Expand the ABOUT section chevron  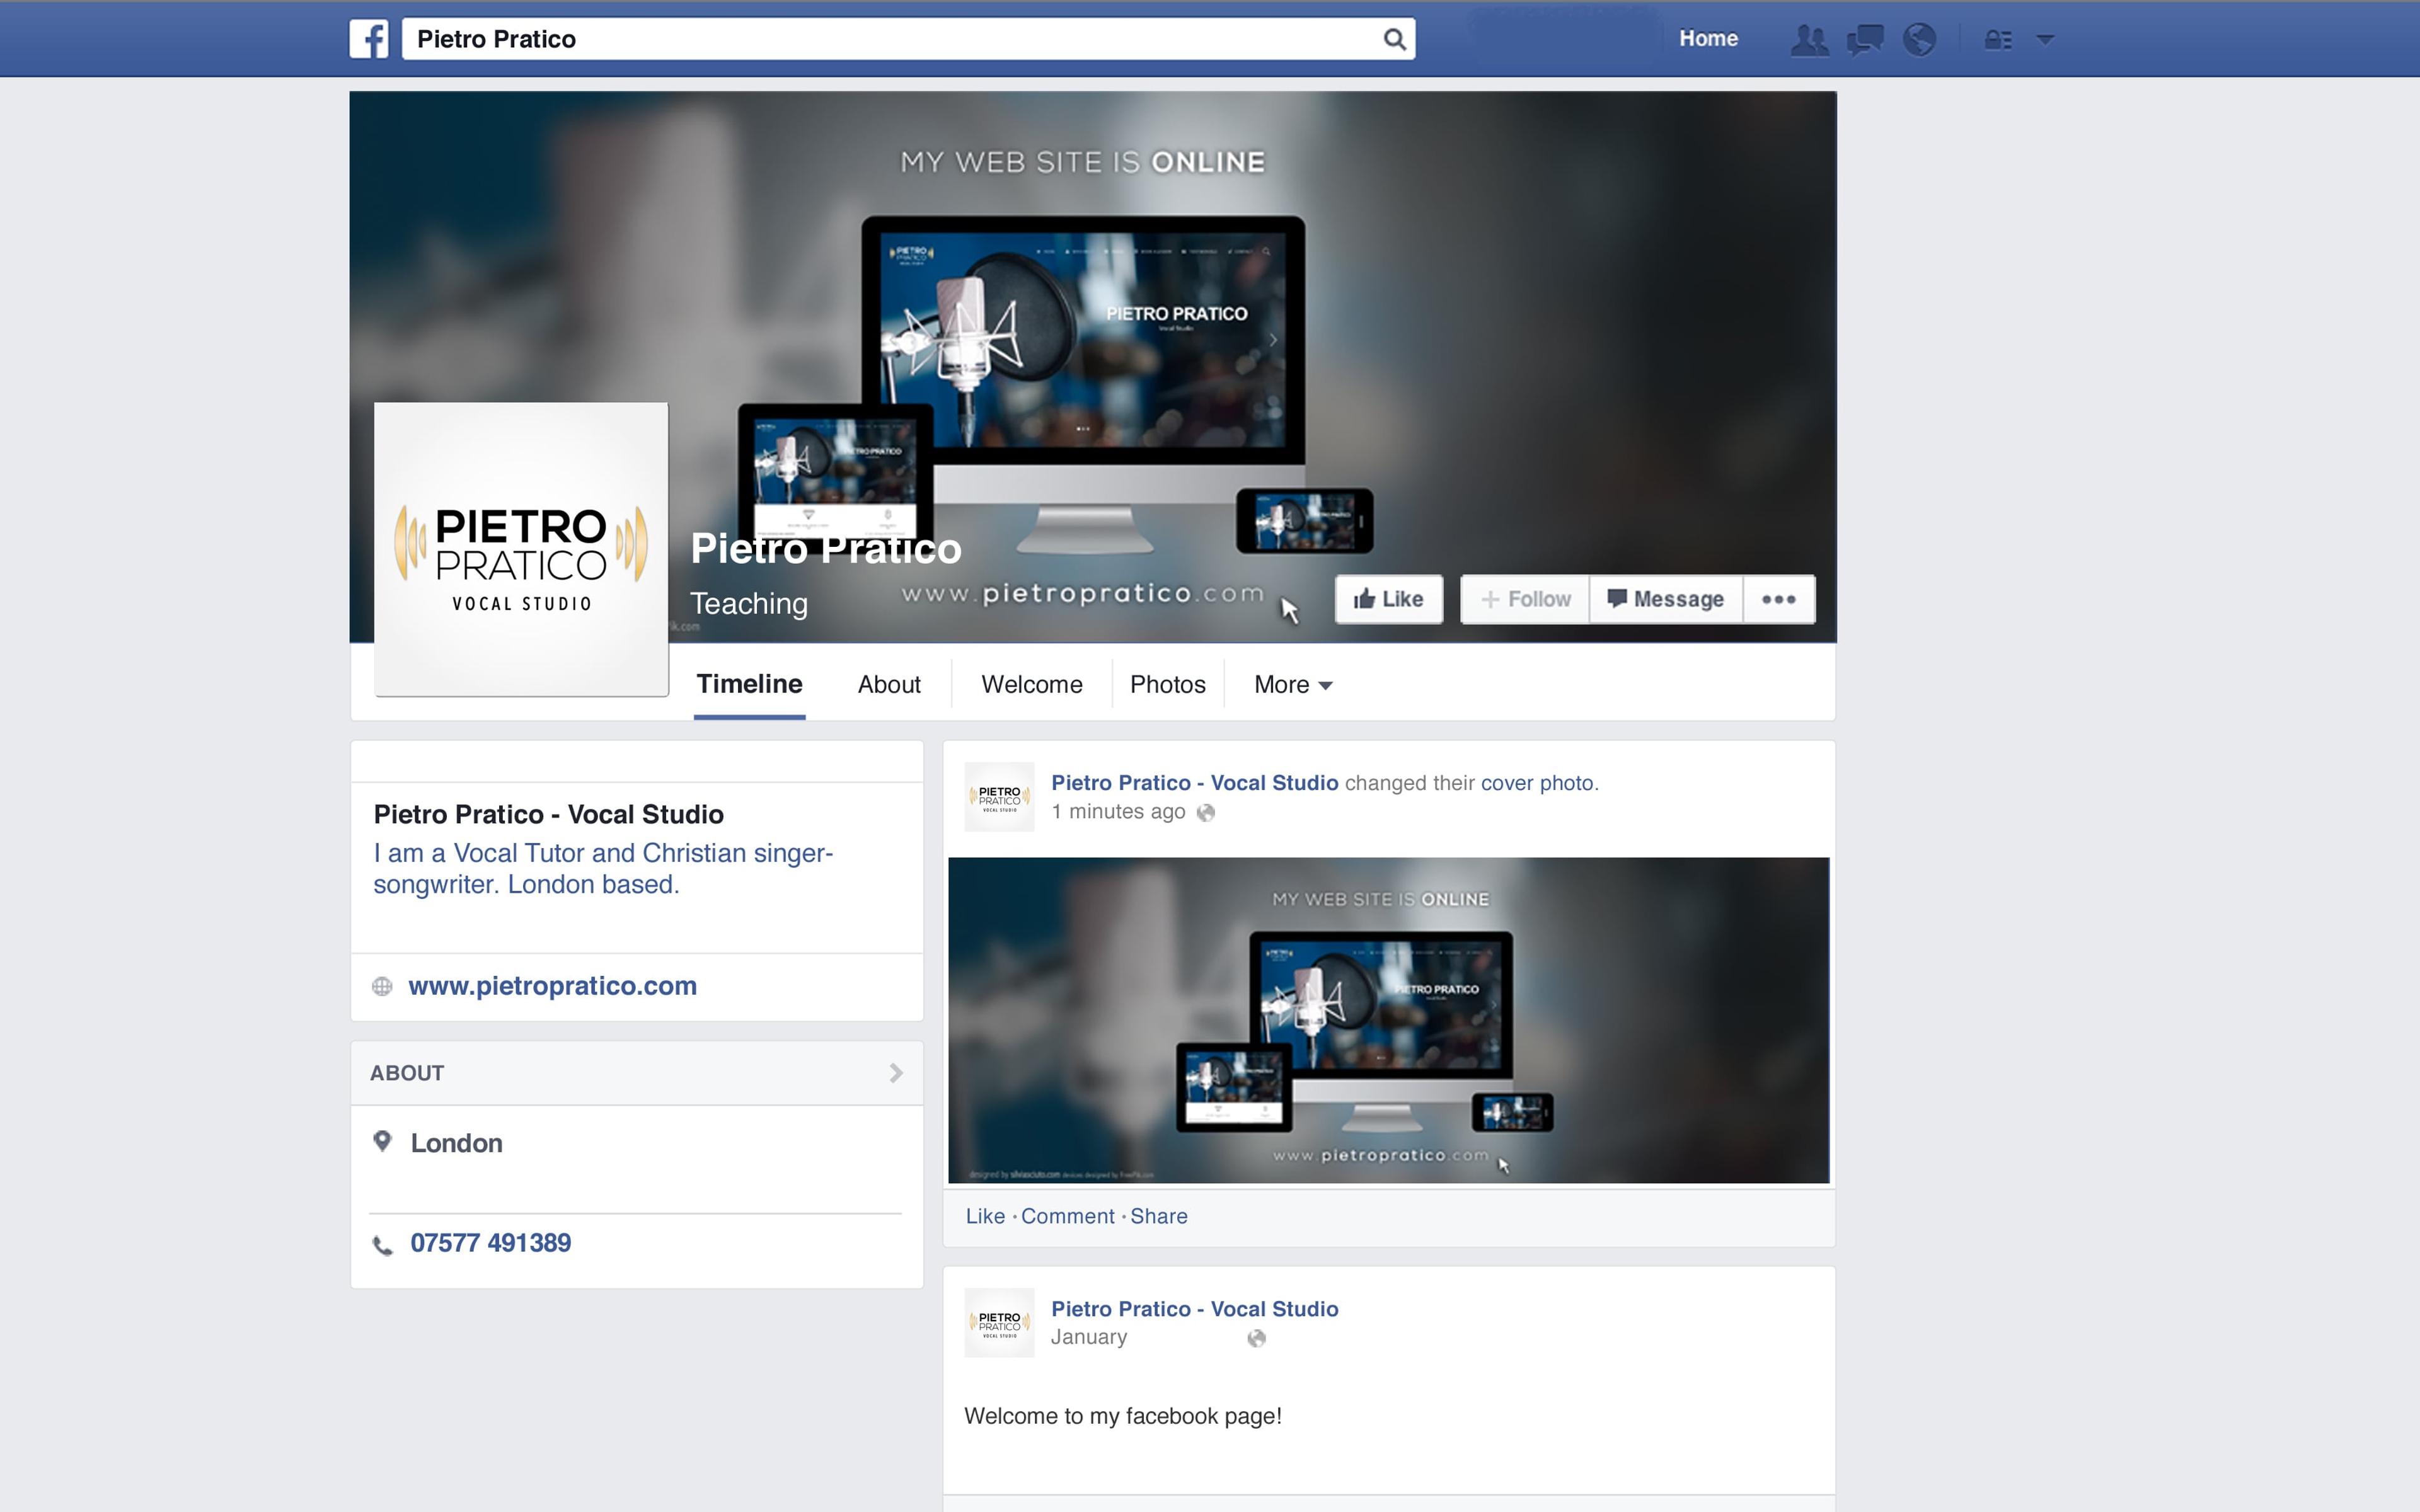(896, 1073)
